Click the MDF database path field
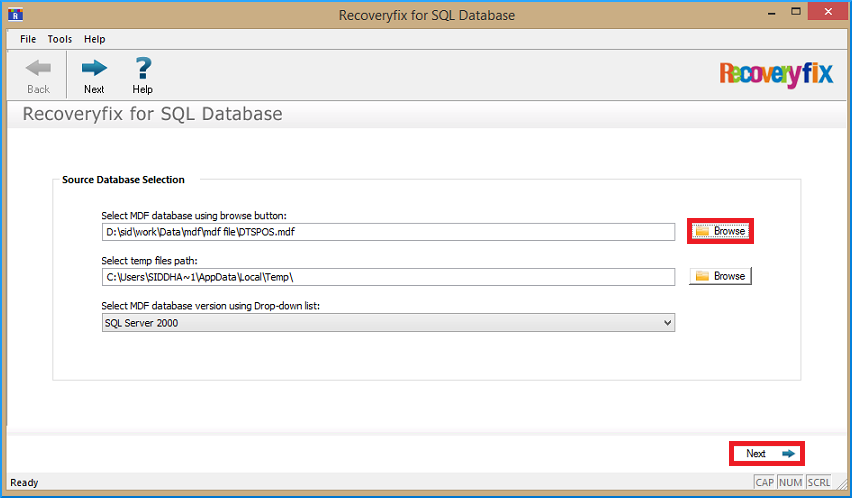 pyautogui.click(x=388, y=232)
